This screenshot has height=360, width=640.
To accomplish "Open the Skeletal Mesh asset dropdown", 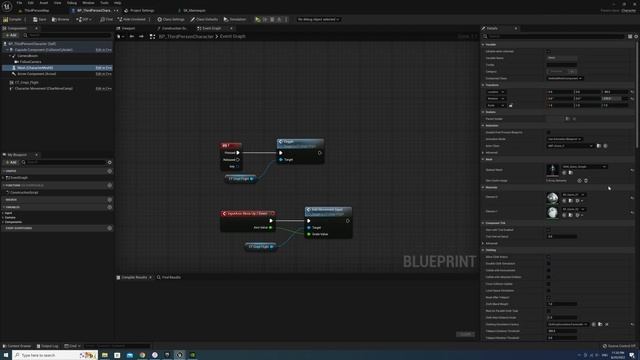I will 584,167.
